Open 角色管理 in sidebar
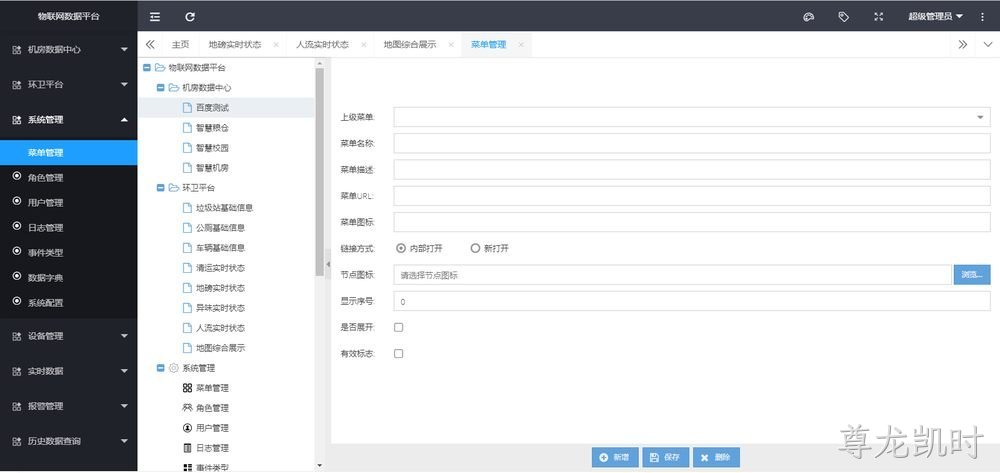 pyautogui.click(x=69, y=178)
